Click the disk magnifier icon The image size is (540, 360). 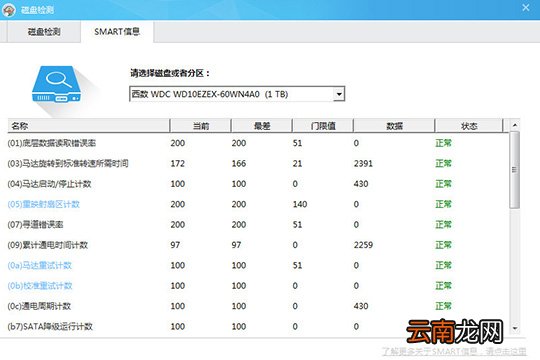click(x=57, y=84)
